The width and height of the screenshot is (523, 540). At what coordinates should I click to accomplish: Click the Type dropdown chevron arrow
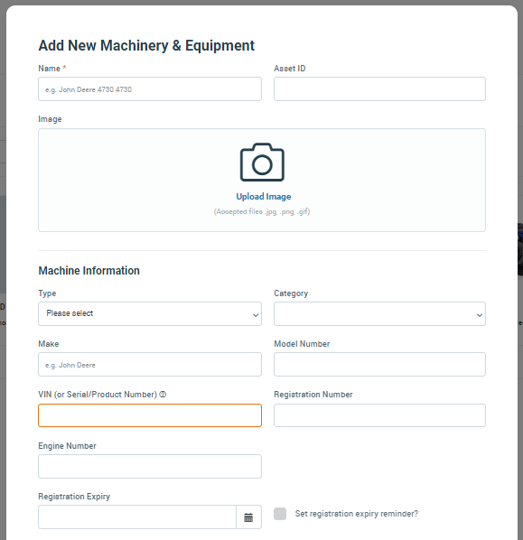tap(255, 315)
